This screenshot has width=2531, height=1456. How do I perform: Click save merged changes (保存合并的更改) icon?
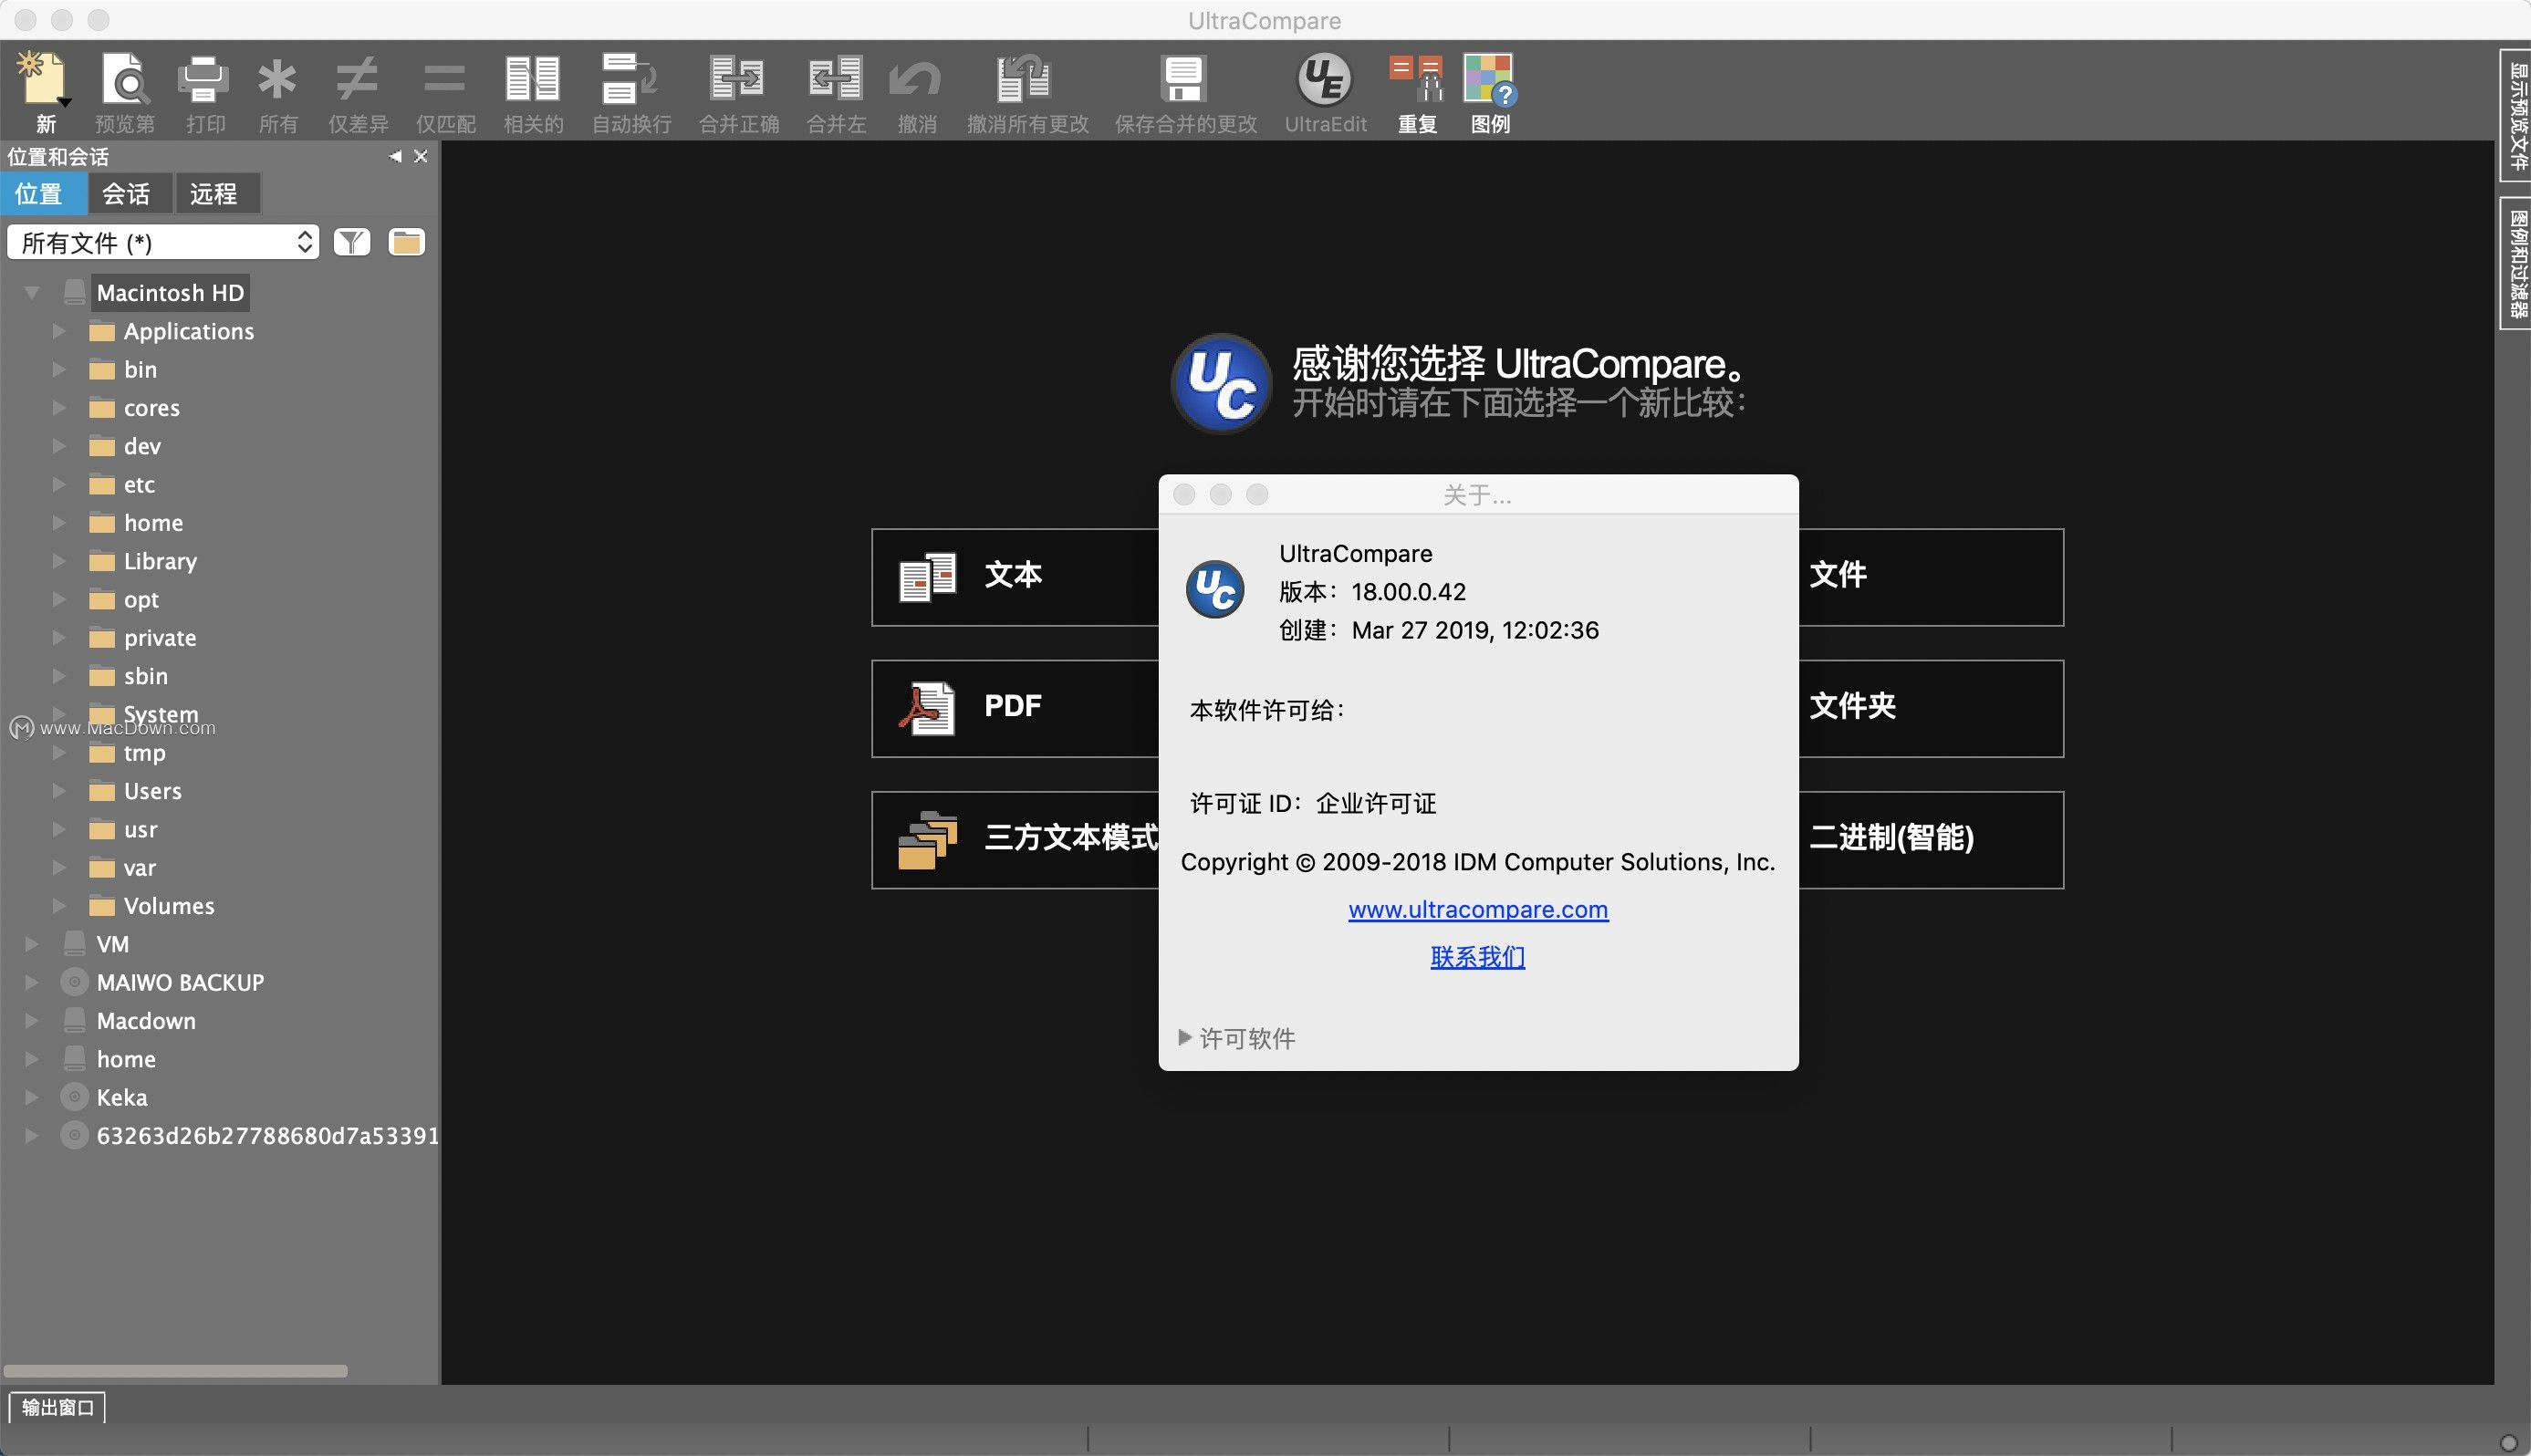(1184, 80)
